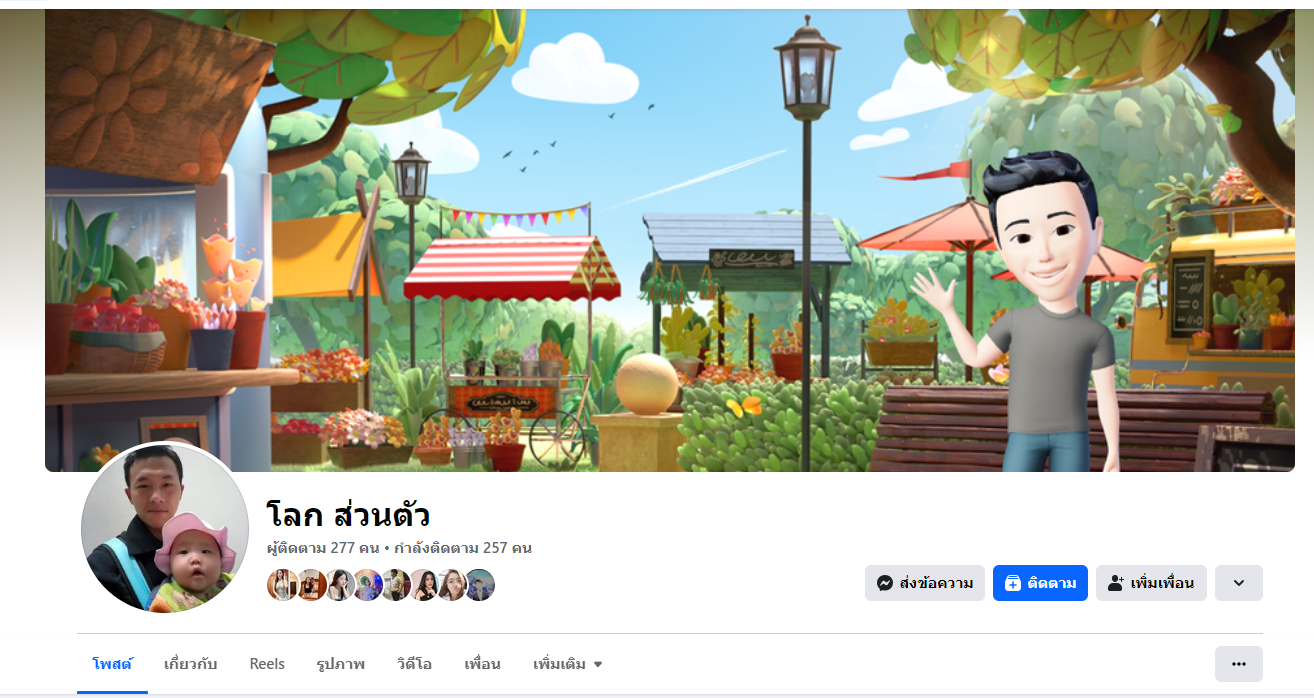
Task: Open the Reels tab
Action: [x=267, y=664]
